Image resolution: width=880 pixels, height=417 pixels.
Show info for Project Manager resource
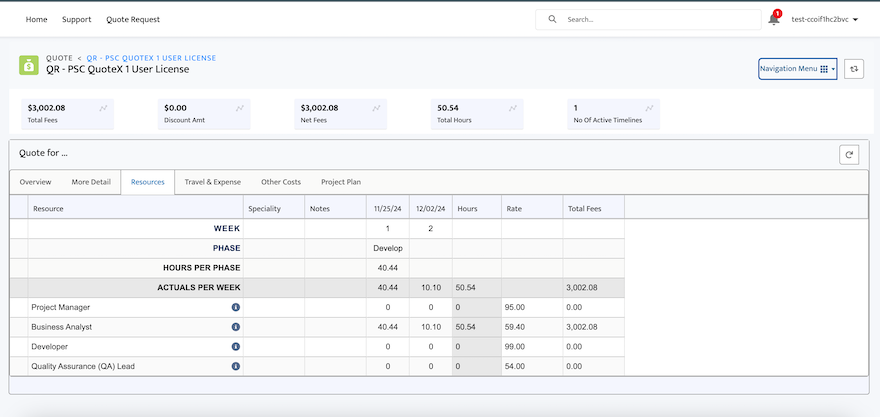pyautogui.click(x=236, y=308)
